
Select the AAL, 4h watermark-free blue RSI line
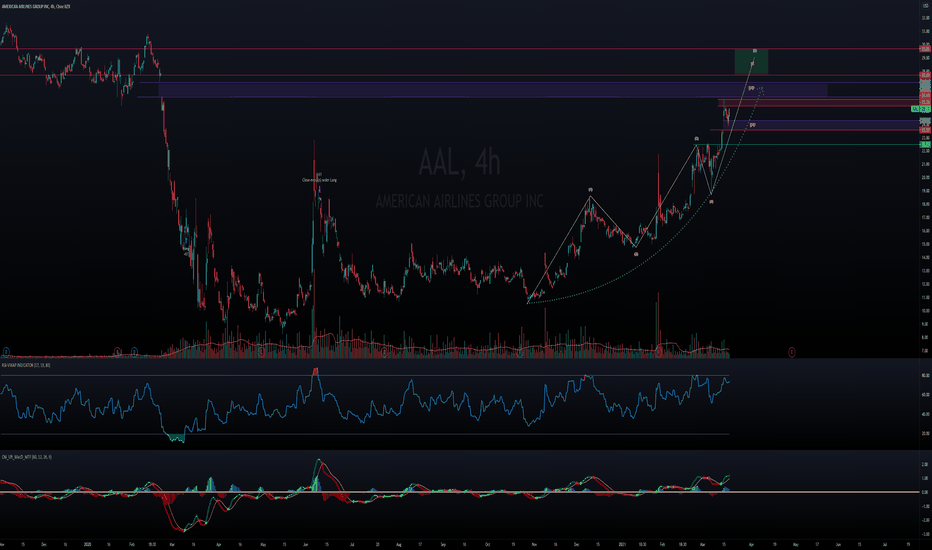365,404
